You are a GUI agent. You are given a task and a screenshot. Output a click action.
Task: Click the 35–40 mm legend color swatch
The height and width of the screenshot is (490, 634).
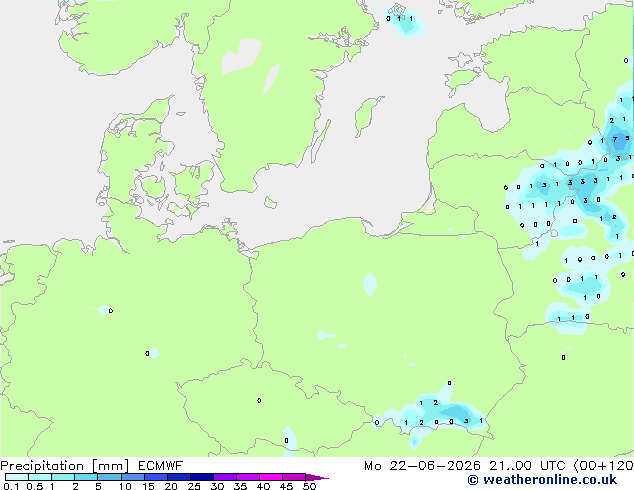(x=247, y=477)
